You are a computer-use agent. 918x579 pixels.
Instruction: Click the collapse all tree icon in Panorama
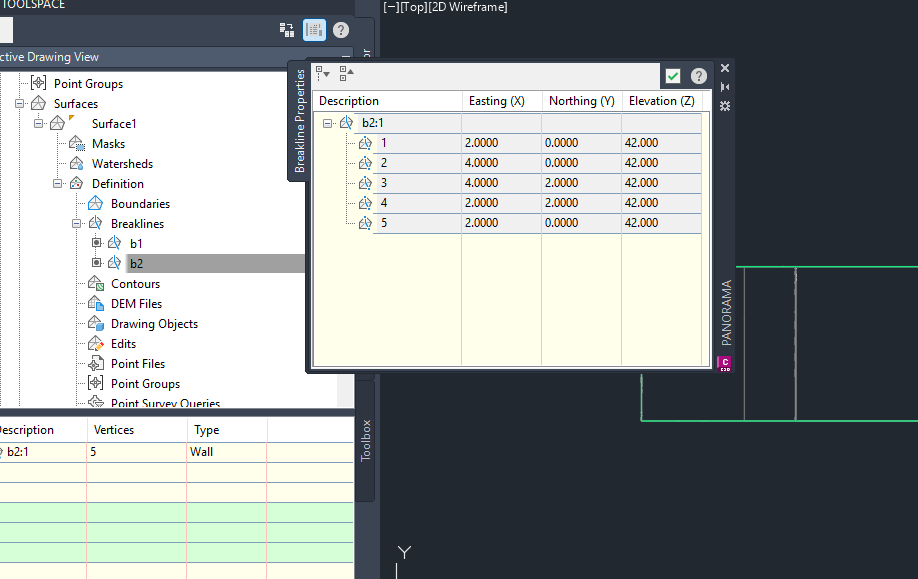point(347,73)
